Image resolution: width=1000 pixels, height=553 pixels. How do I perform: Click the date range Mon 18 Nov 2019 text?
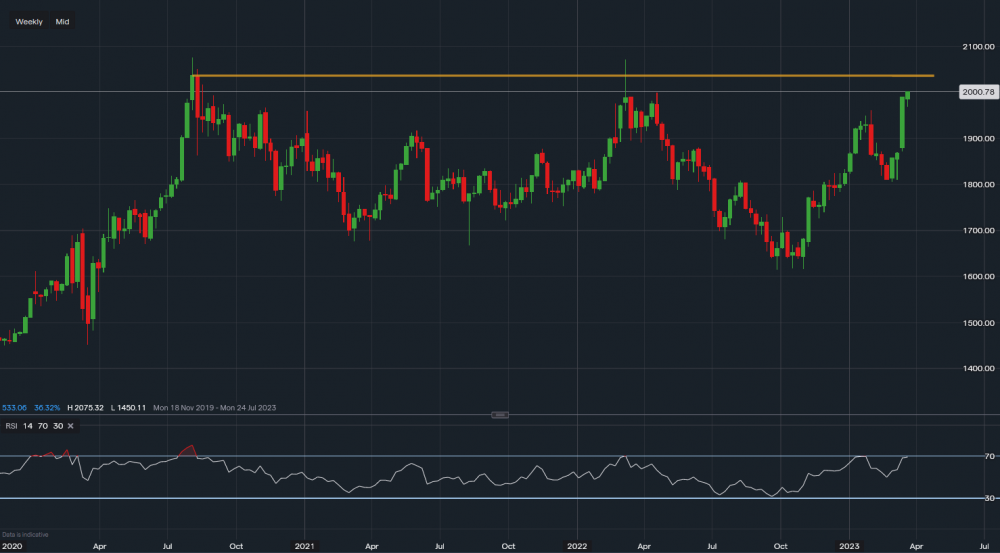click(193, 408)
